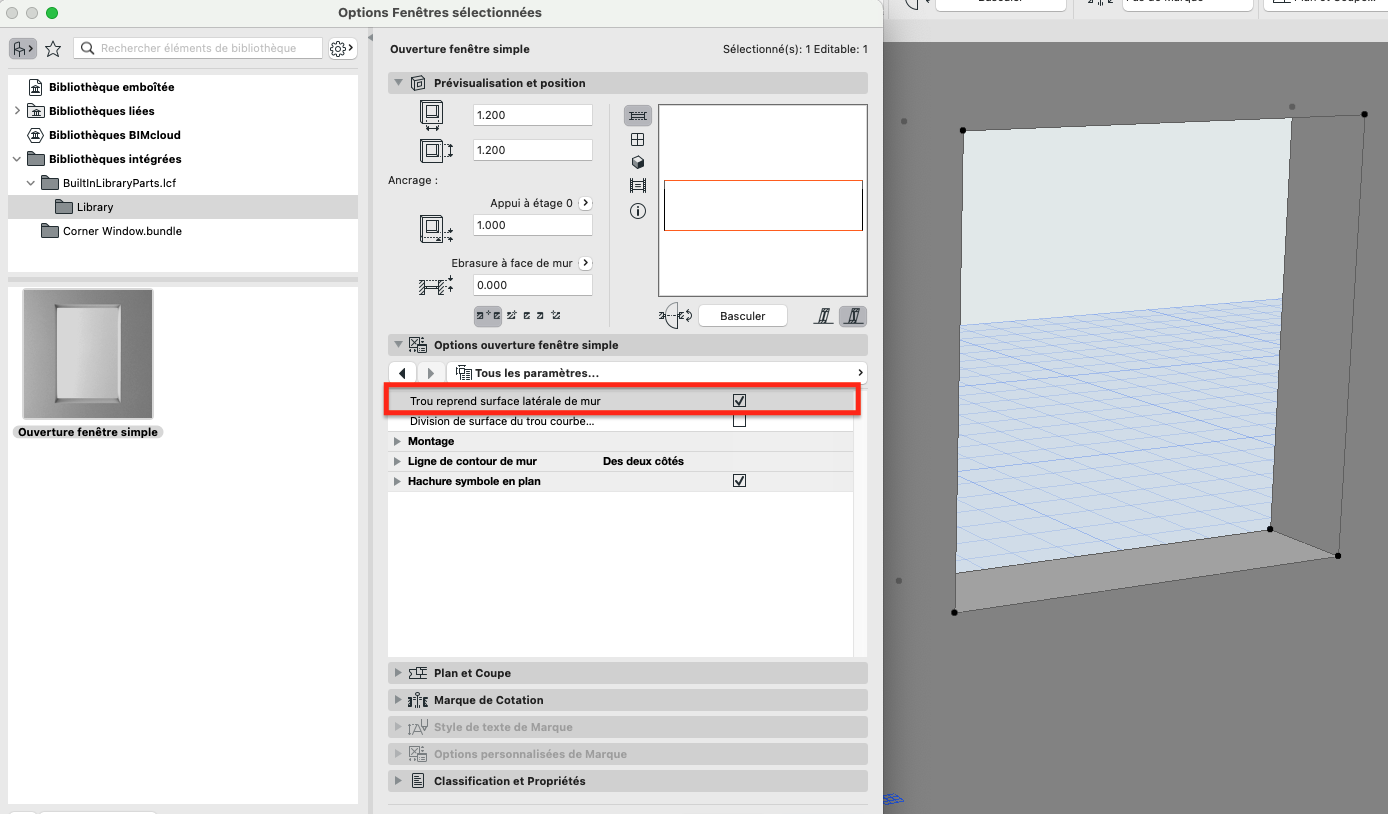Open library settings gear menu

pos(342,48)
